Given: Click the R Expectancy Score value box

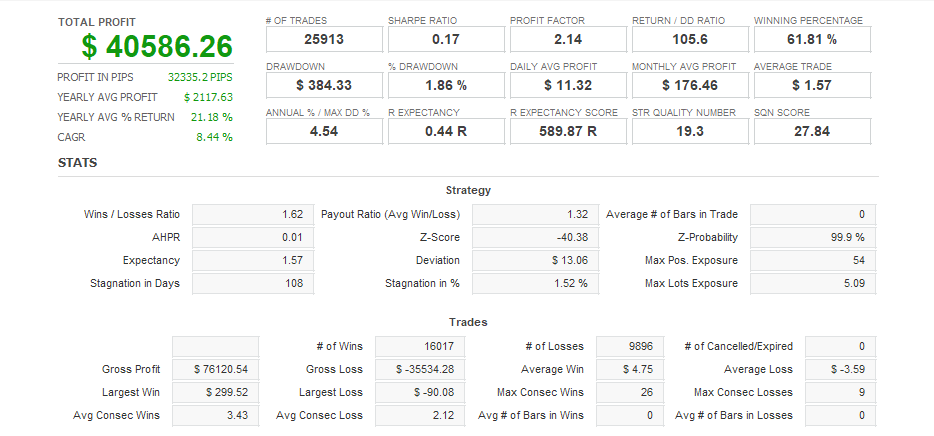Looking at the screenshot, I should click(x=568, y=131).
